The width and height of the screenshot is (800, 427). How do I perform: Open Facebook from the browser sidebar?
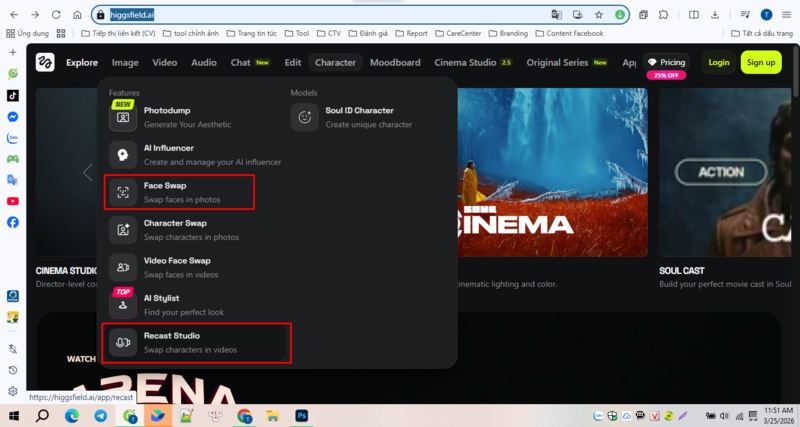[13, 222]
